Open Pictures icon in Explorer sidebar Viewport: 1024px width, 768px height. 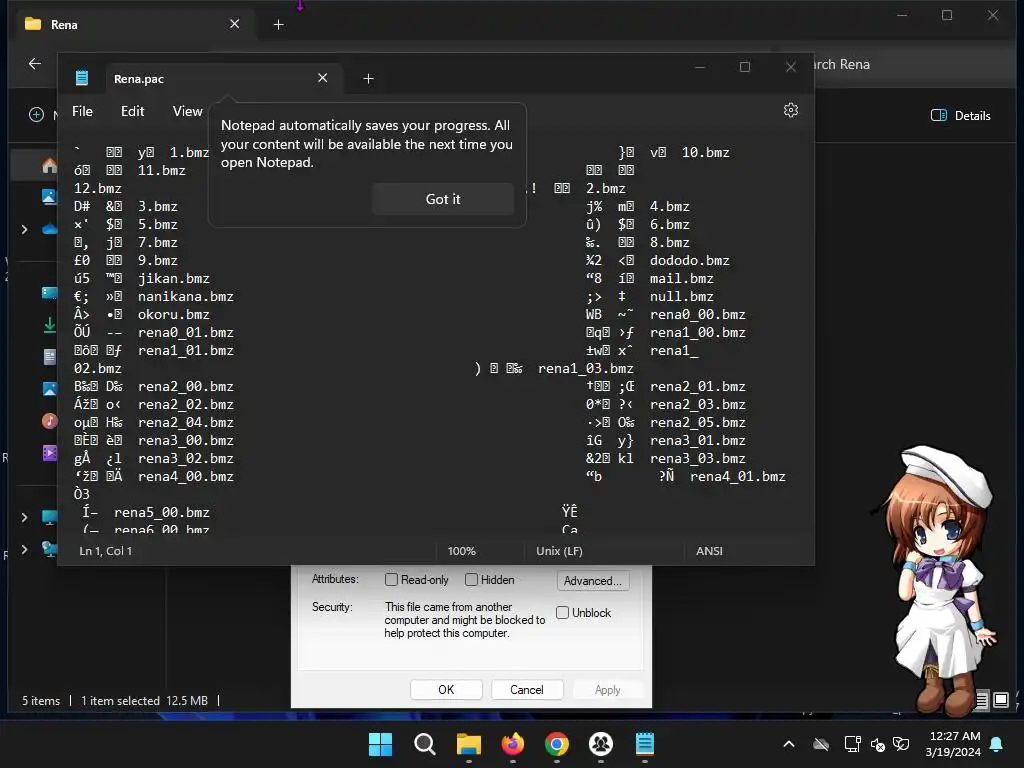(50, 389)
